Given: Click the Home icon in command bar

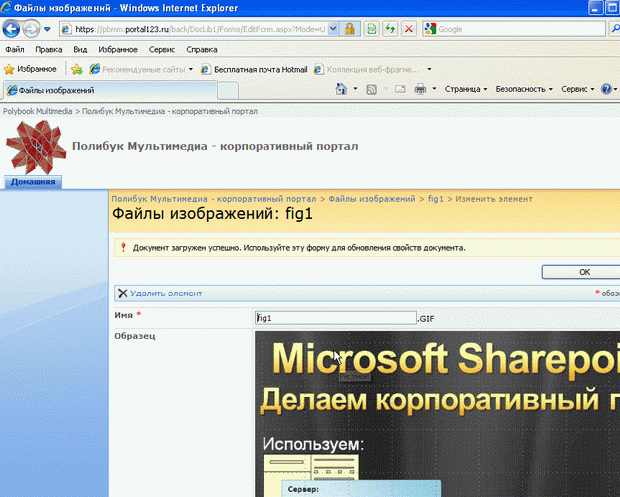Looking at the screenshot, I should (342, 89).
